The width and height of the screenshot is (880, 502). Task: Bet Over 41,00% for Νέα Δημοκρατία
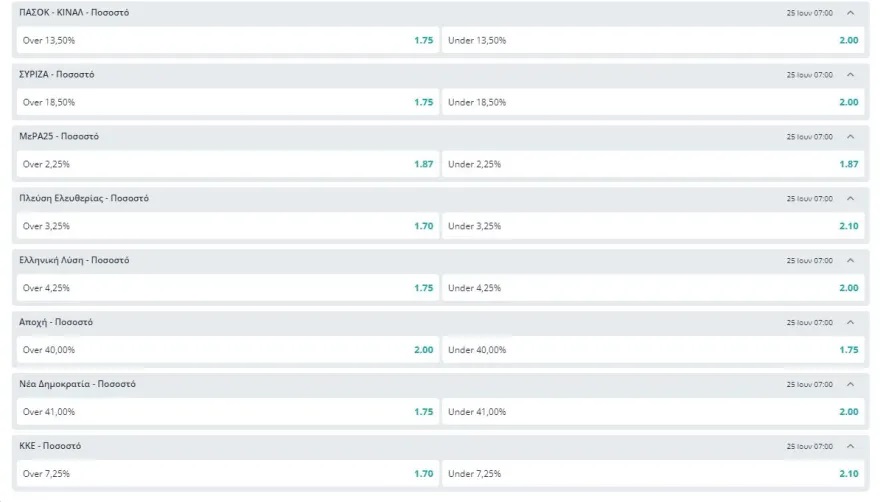pos(228,412)
